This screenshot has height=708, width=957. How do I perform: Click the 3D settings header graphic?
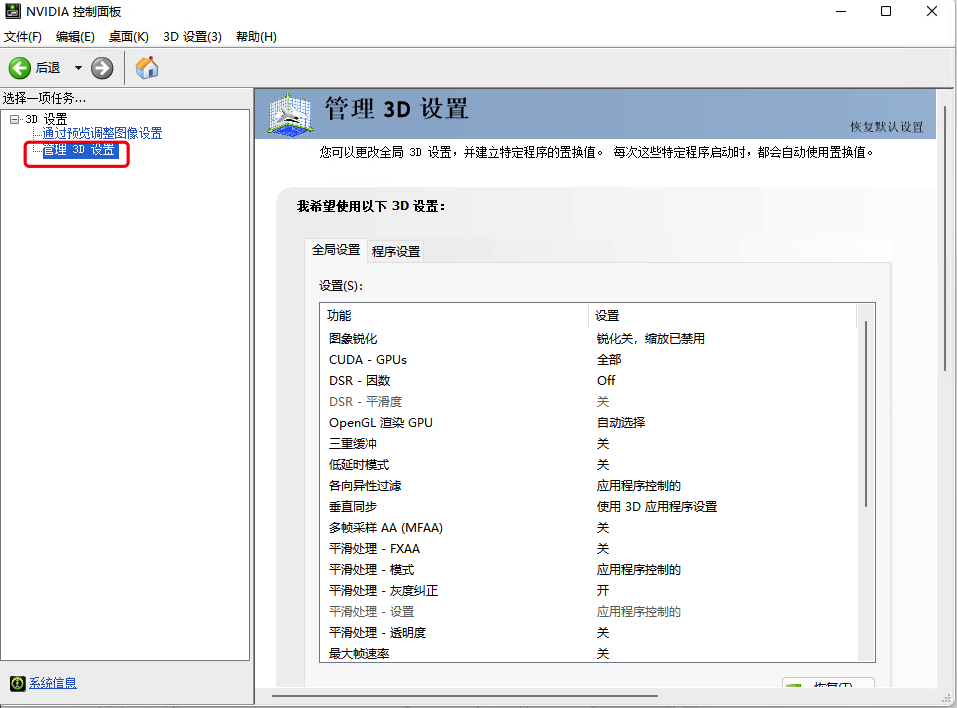click(x=293, y=114)
